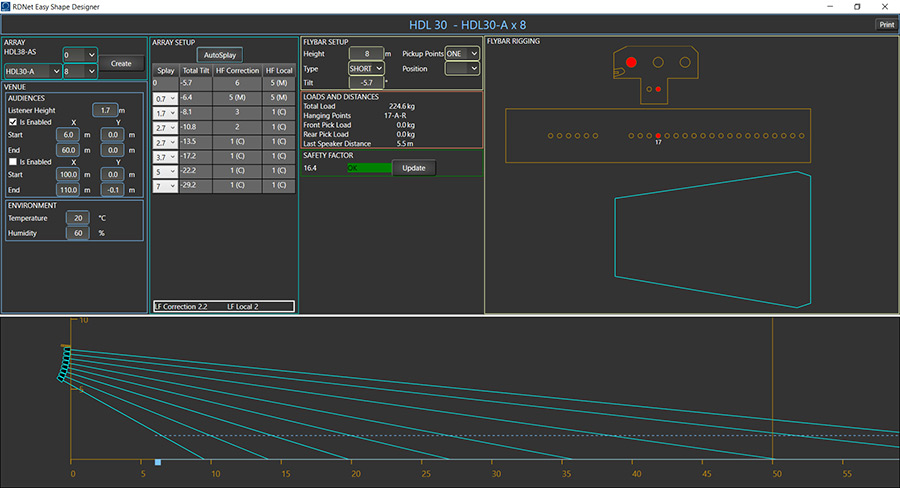This screenshot has height=488, width=900.
Task: Click the Temperature field showing 20
Action: (x=77, y=218)
